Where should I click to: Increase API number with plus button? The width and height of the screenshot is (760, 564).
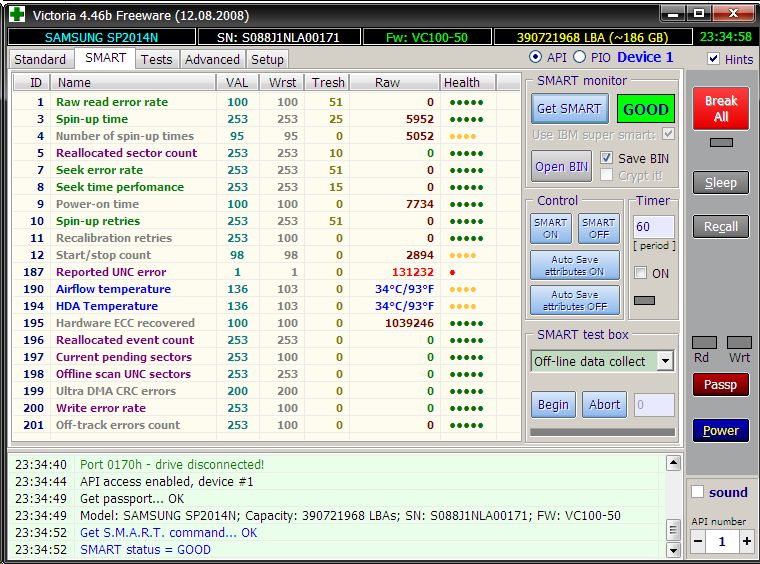[x=747, y=541]
